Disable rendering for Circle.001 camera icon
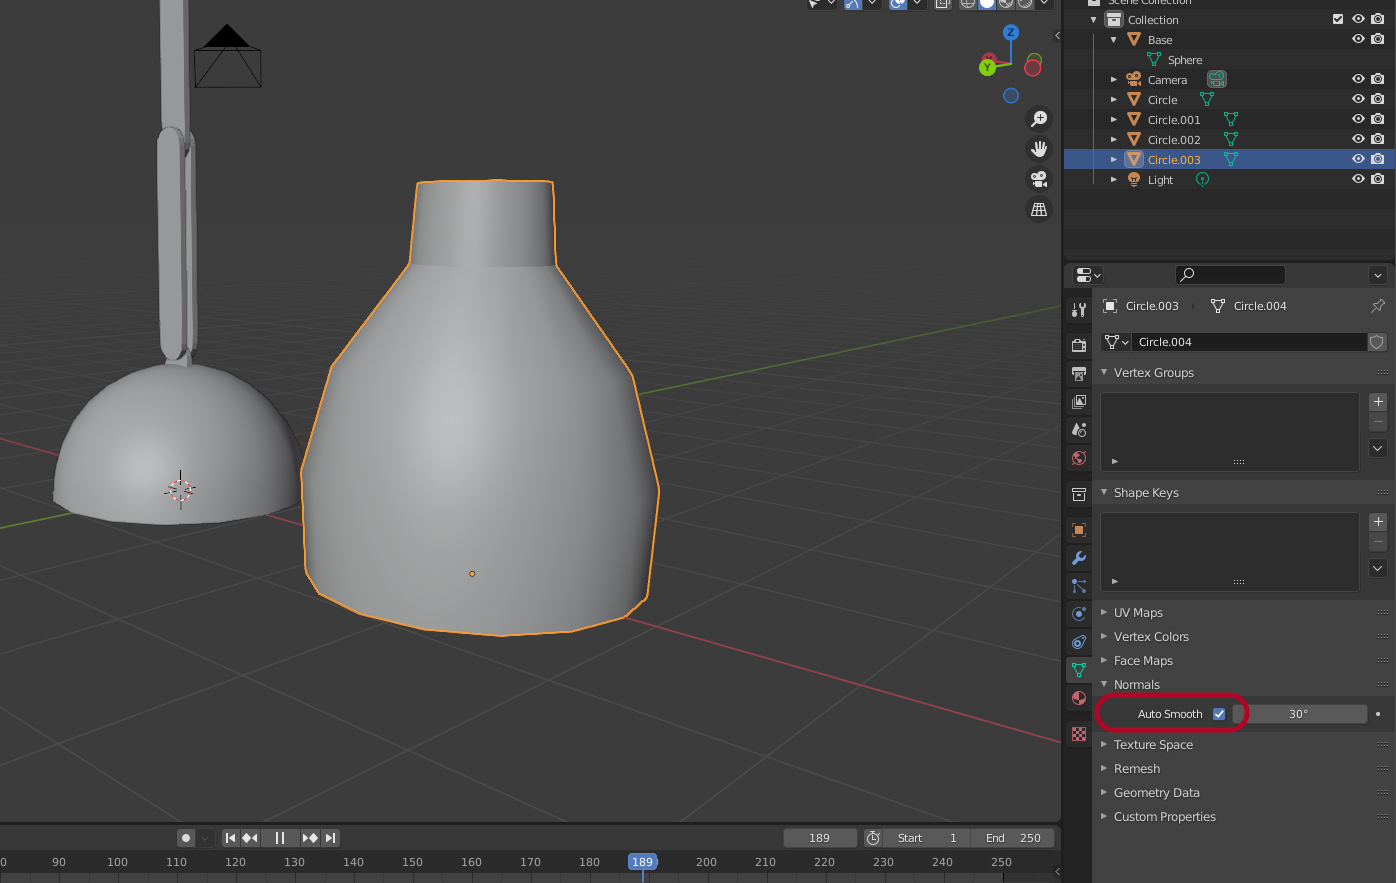This screenshot has width=1396, height=883. (x=1378, y=119)
